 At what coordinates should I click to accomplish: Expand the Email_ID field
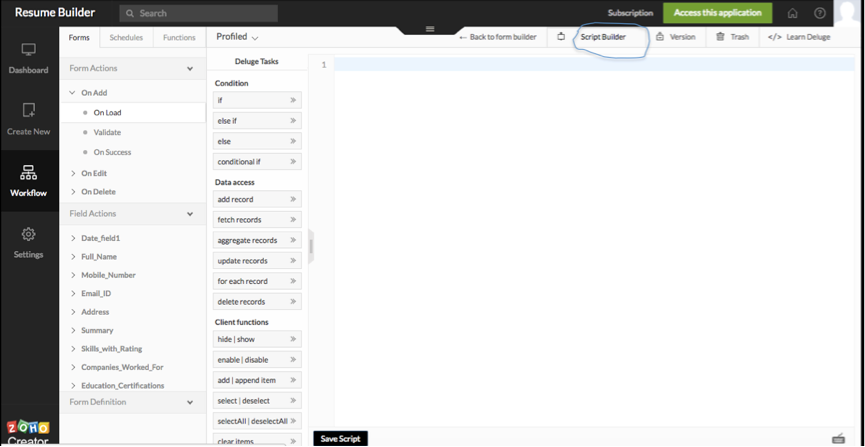(x=73, y=294)
